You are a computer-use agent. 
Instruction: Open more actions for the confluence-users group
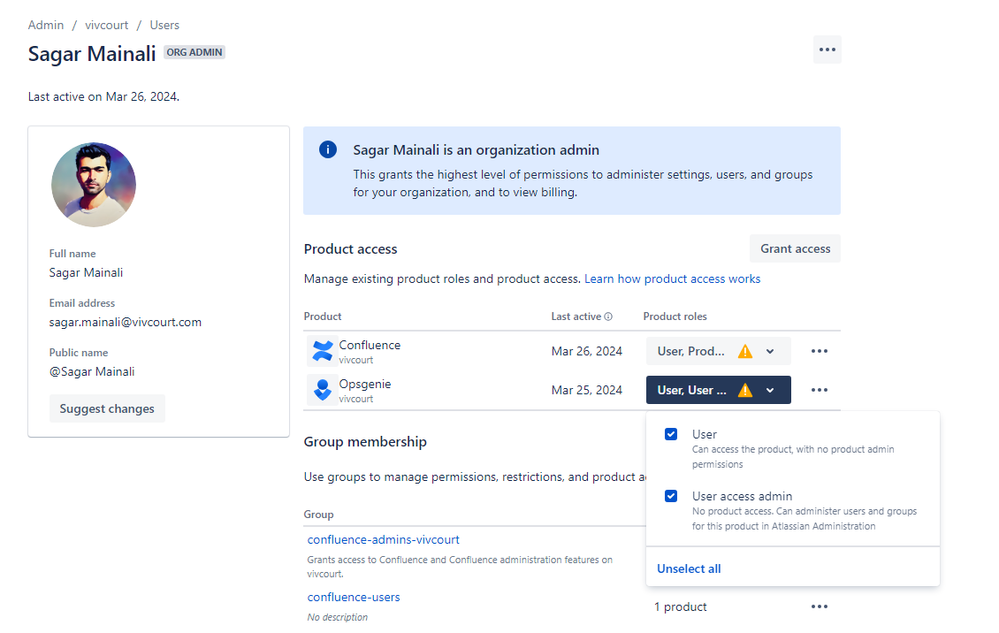pos(819,606)
